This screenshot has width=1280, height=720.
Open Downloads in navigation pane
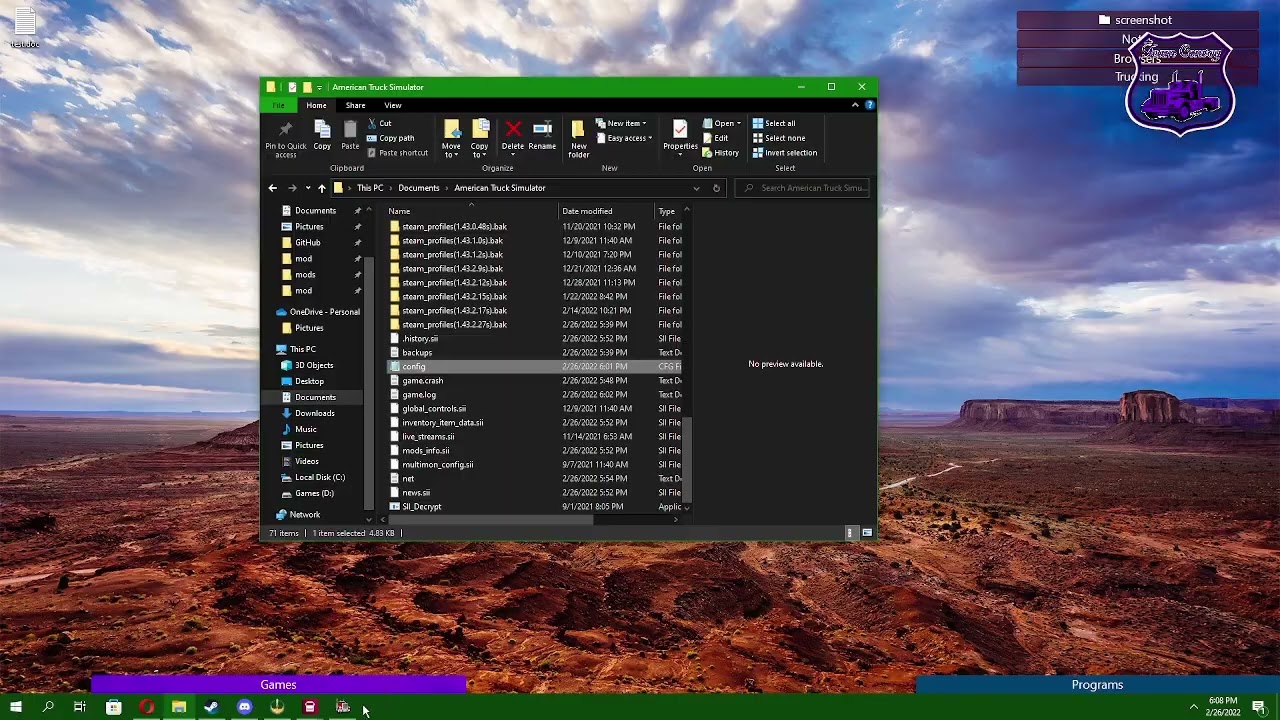pyautogui.click(x=315, y=413)
